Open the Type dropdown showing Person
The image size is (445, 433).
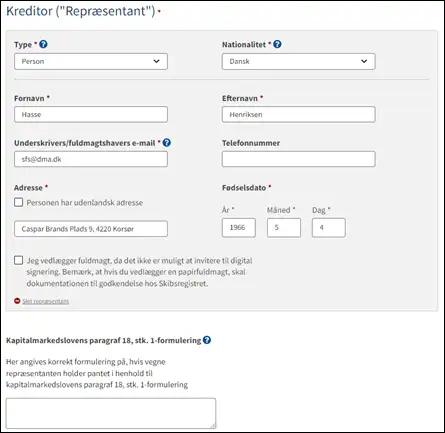coord(91,61)
